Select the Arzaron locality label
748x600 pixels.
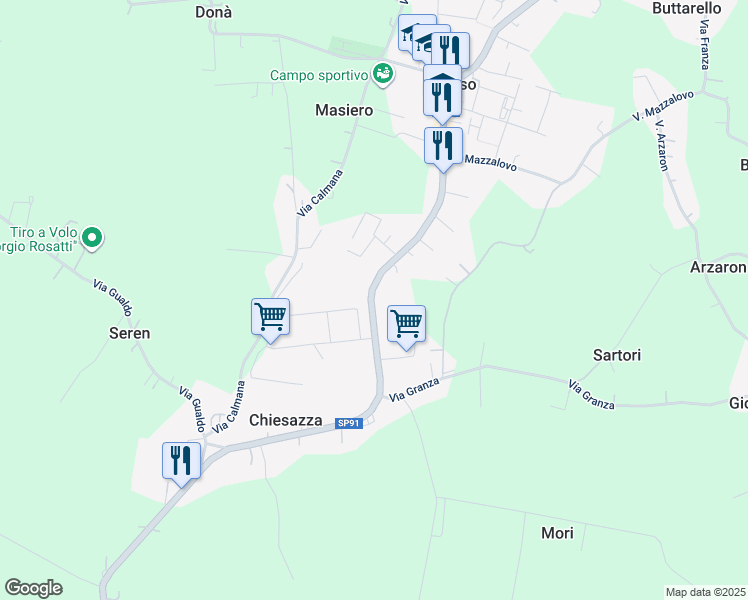click(x=718, y=267)
